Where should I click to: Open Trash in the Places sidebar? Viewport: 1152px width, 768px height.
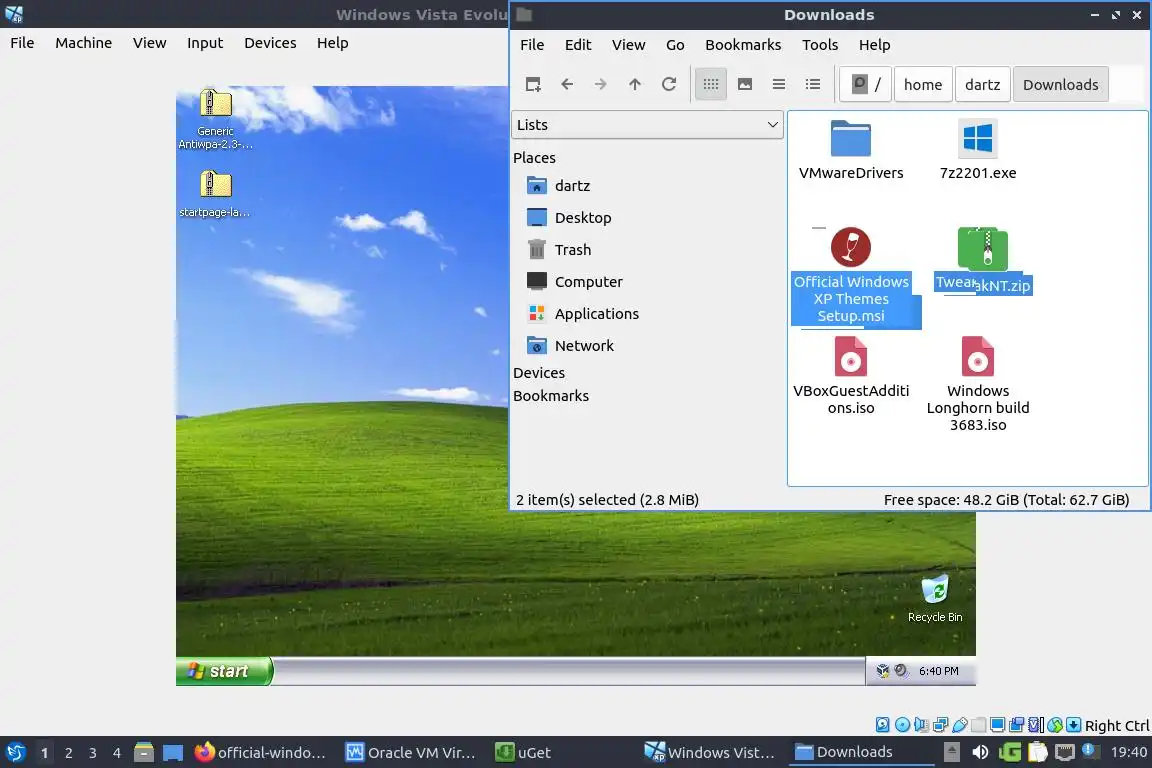[x=558, y=250]
